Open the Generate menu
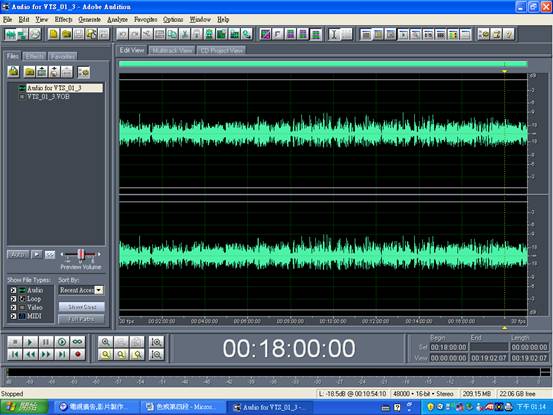The image size is (553, 415). pyautogui.click(x=89, y=19)
